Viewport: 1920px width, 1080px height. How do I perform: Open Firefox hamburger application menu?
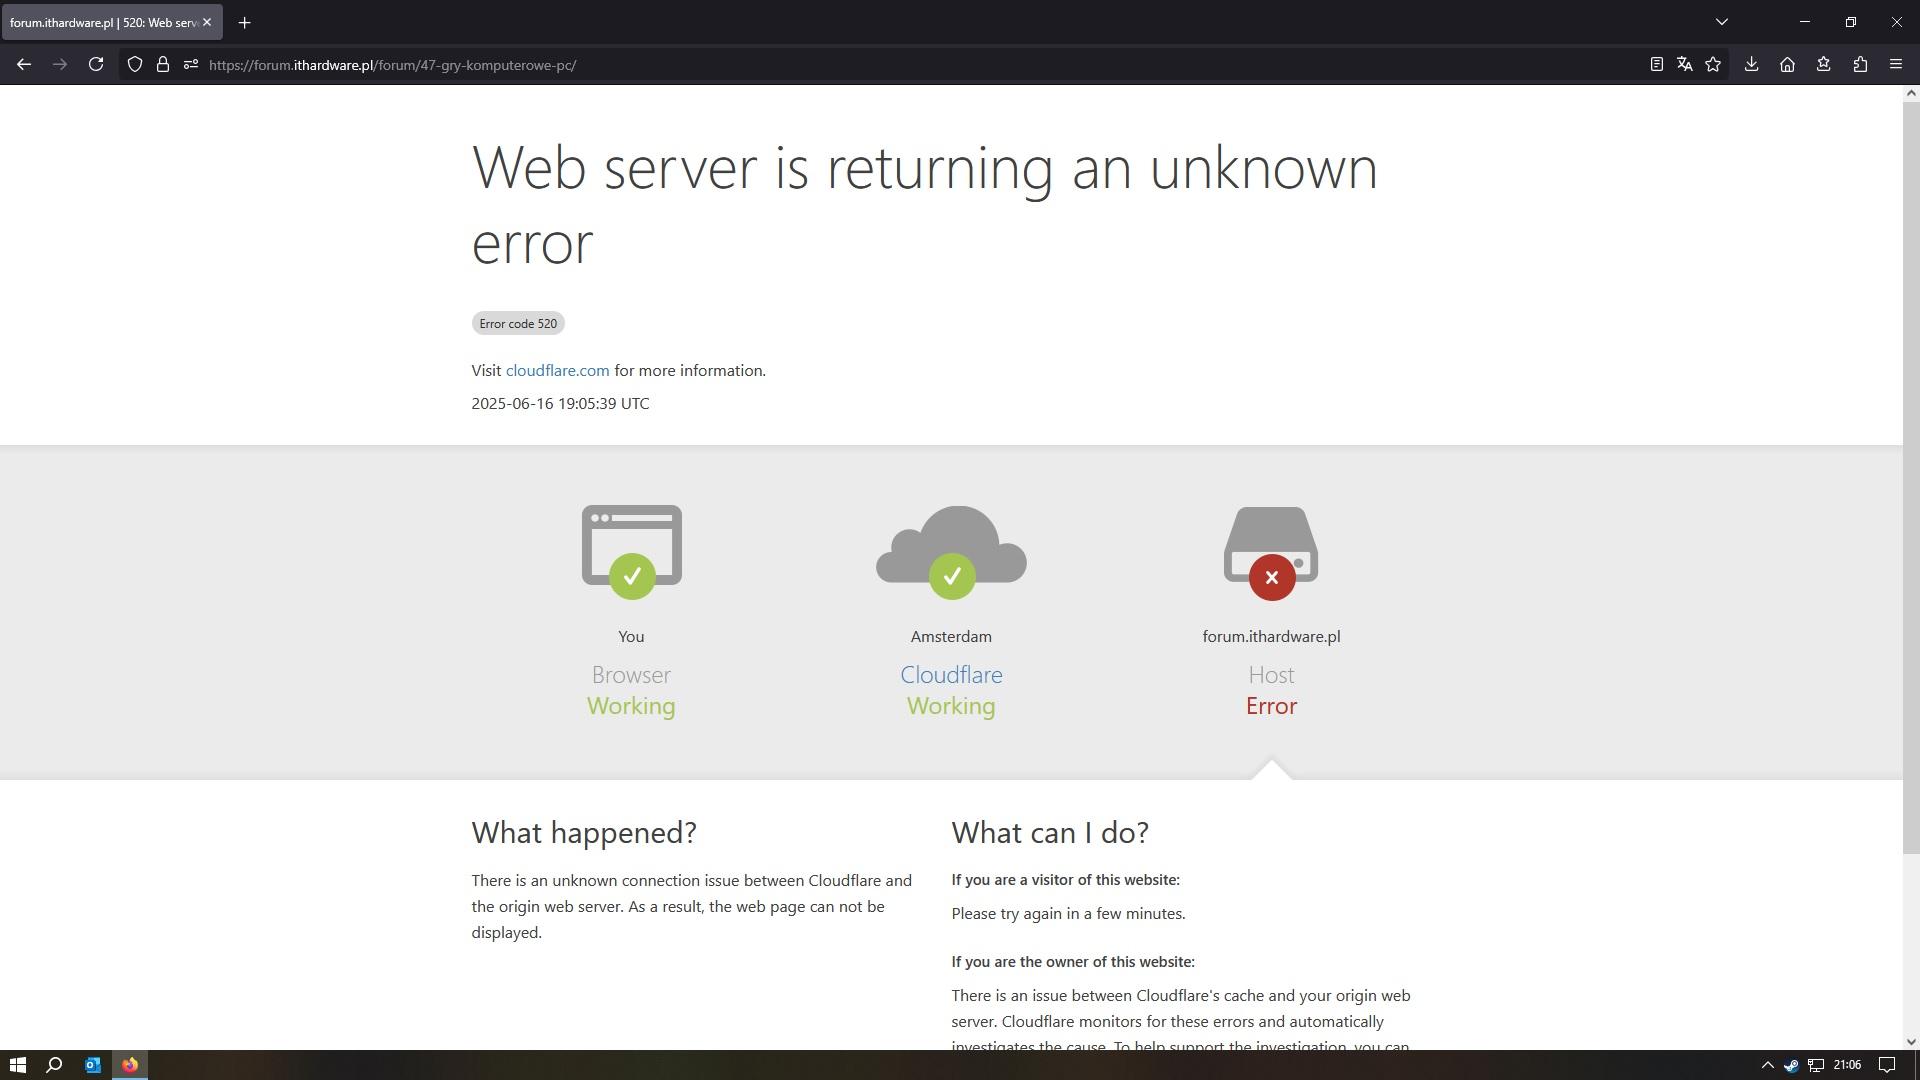tap(1896, 65)
